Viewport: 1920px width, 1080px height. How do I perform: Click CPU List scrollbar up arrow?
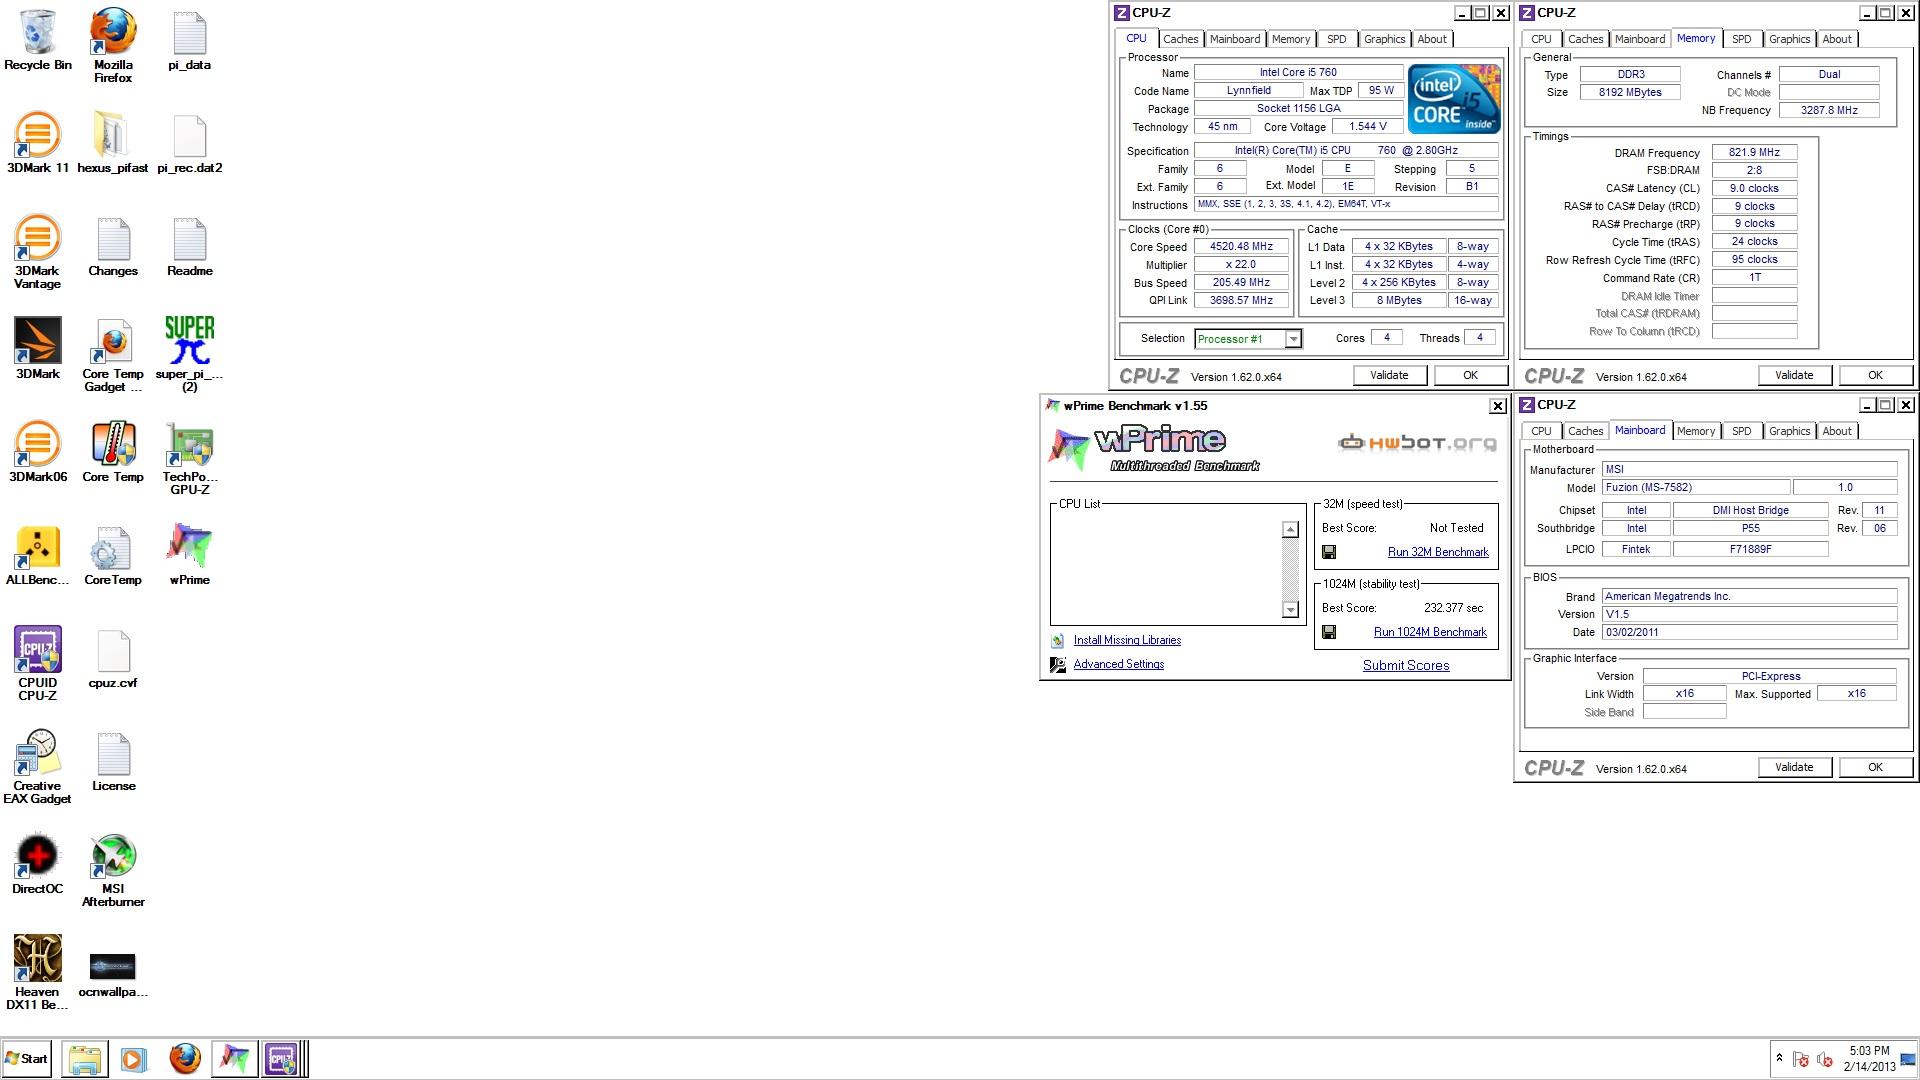coord(1290,529)
